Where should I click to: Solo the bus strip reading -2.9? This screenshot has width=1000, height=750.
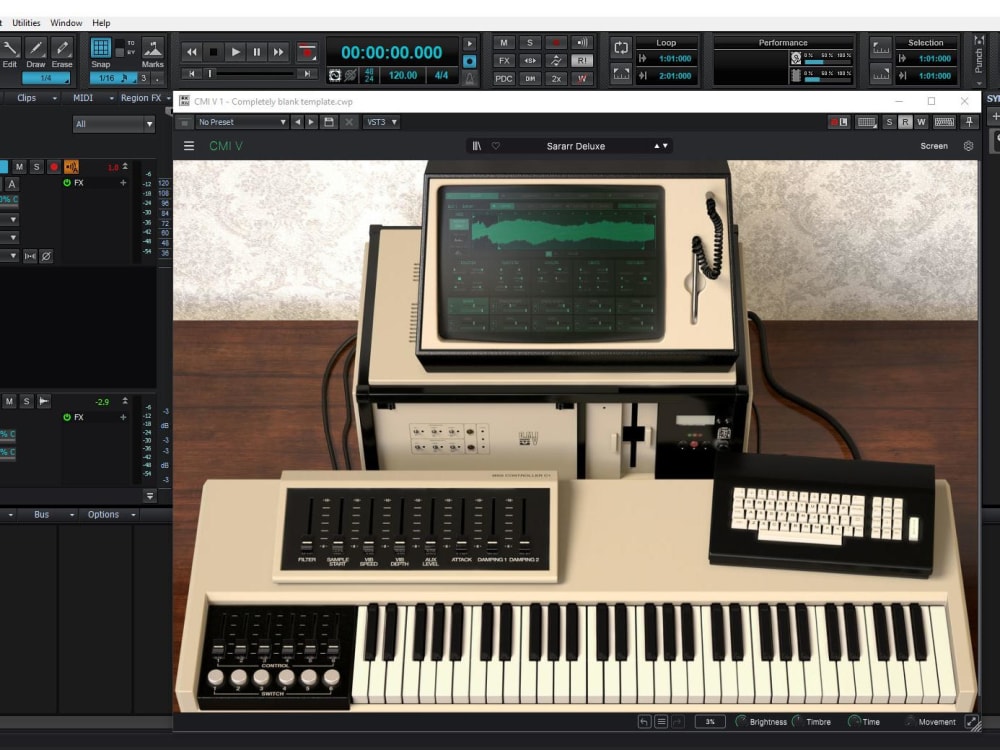(x=26, y=401)
